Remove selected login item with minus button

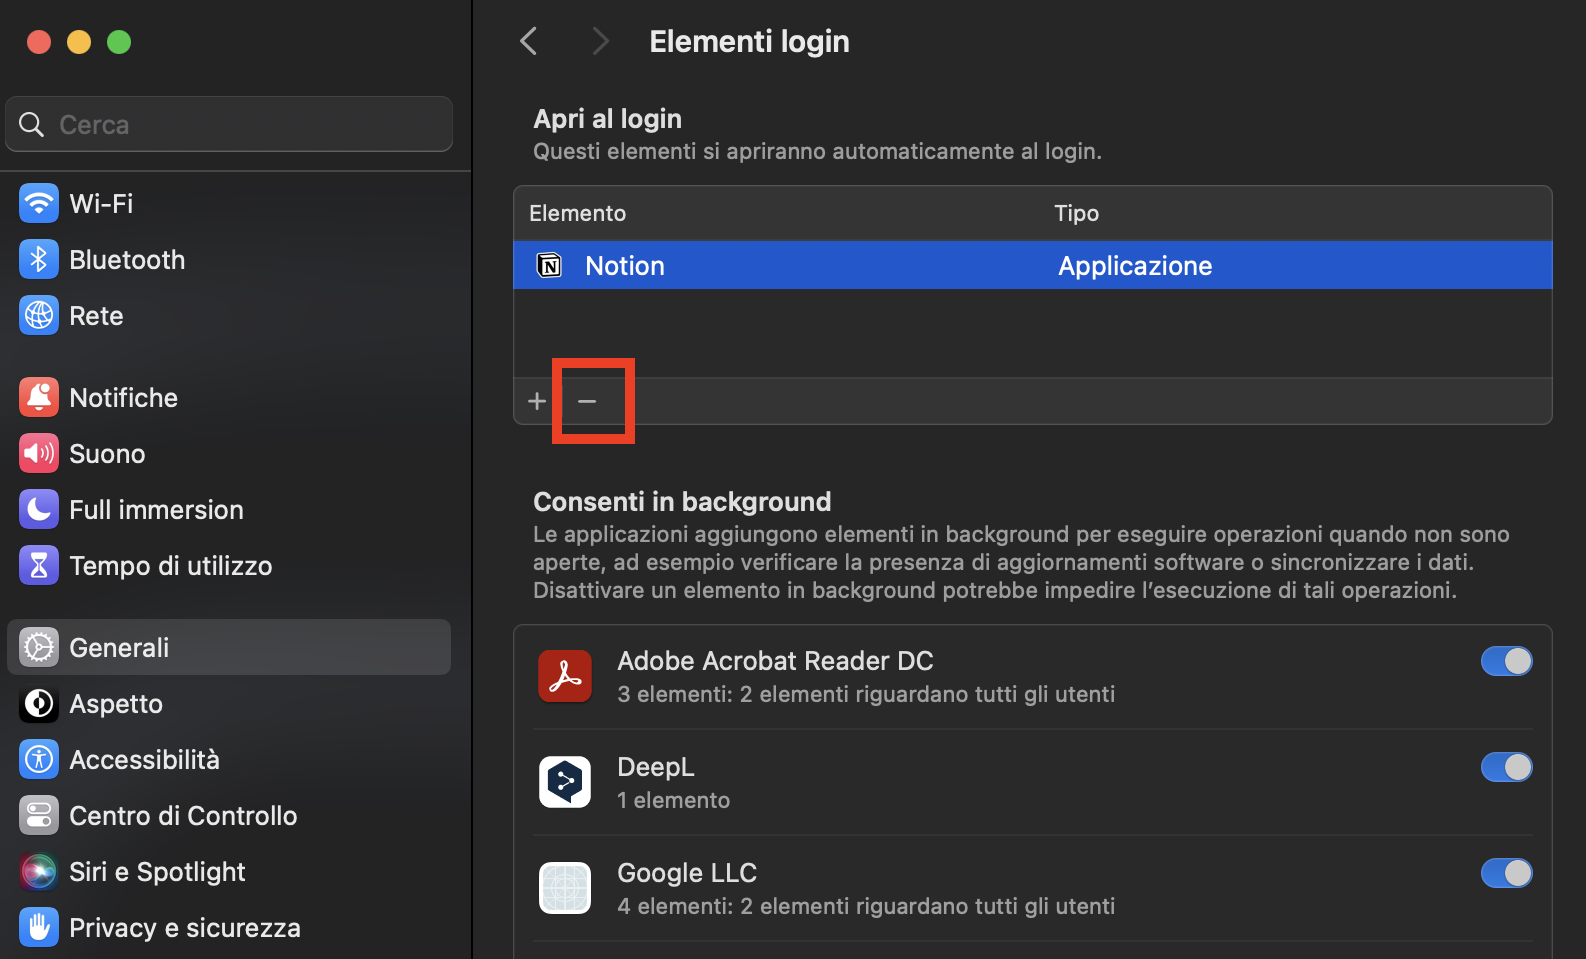point(587,401)
